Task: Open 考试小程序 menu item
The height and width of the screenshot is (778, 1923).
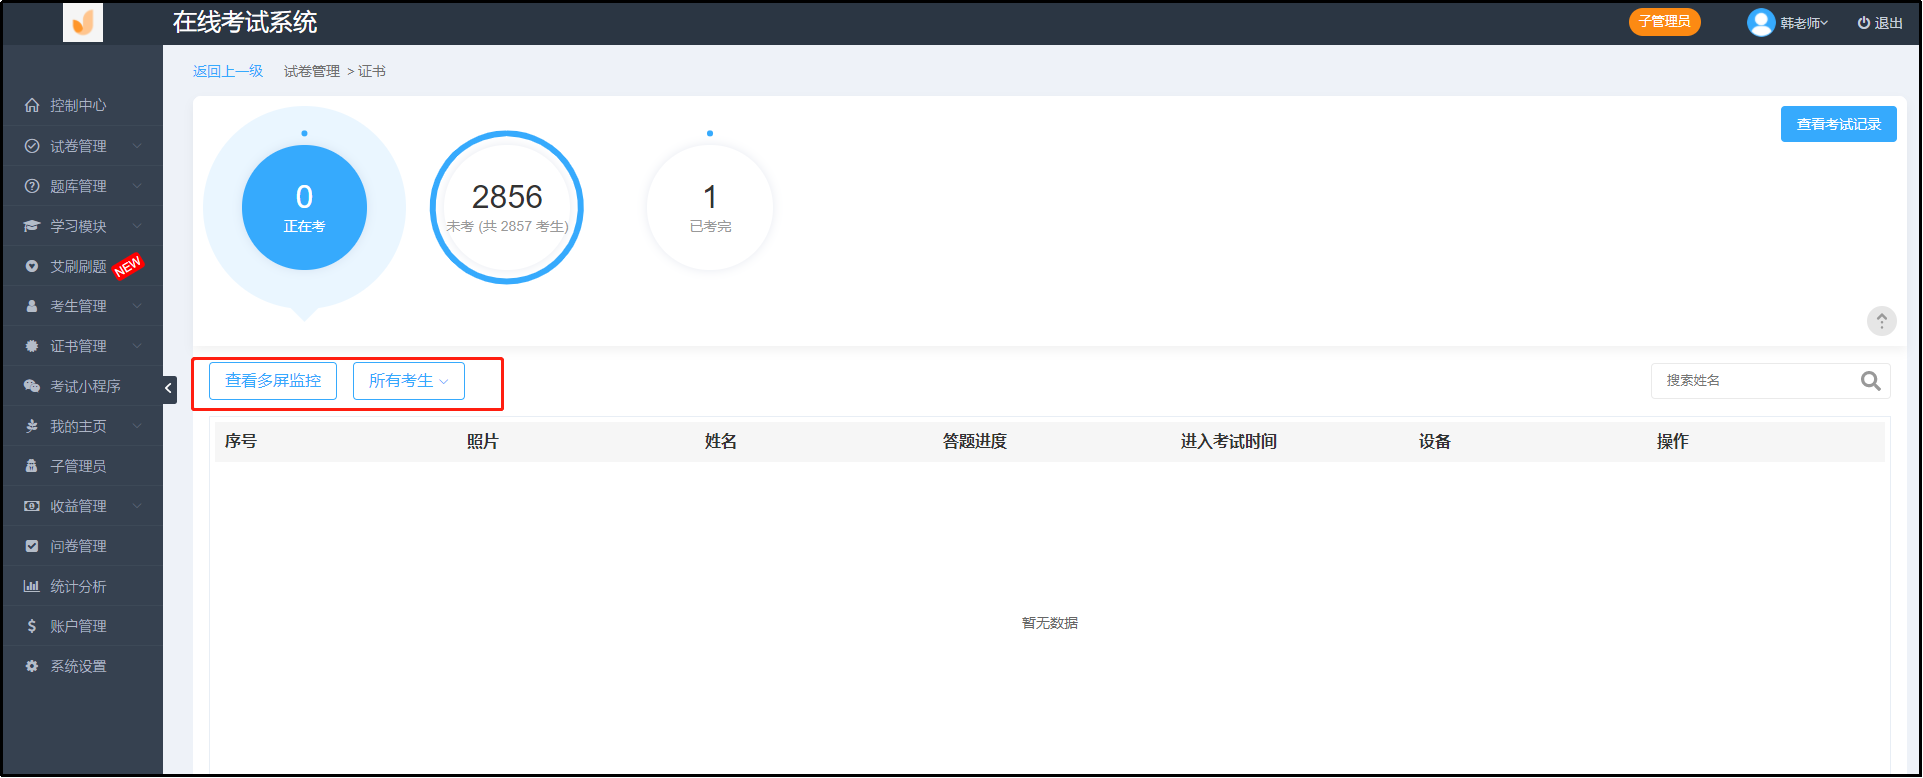Action: click(83, 386)
